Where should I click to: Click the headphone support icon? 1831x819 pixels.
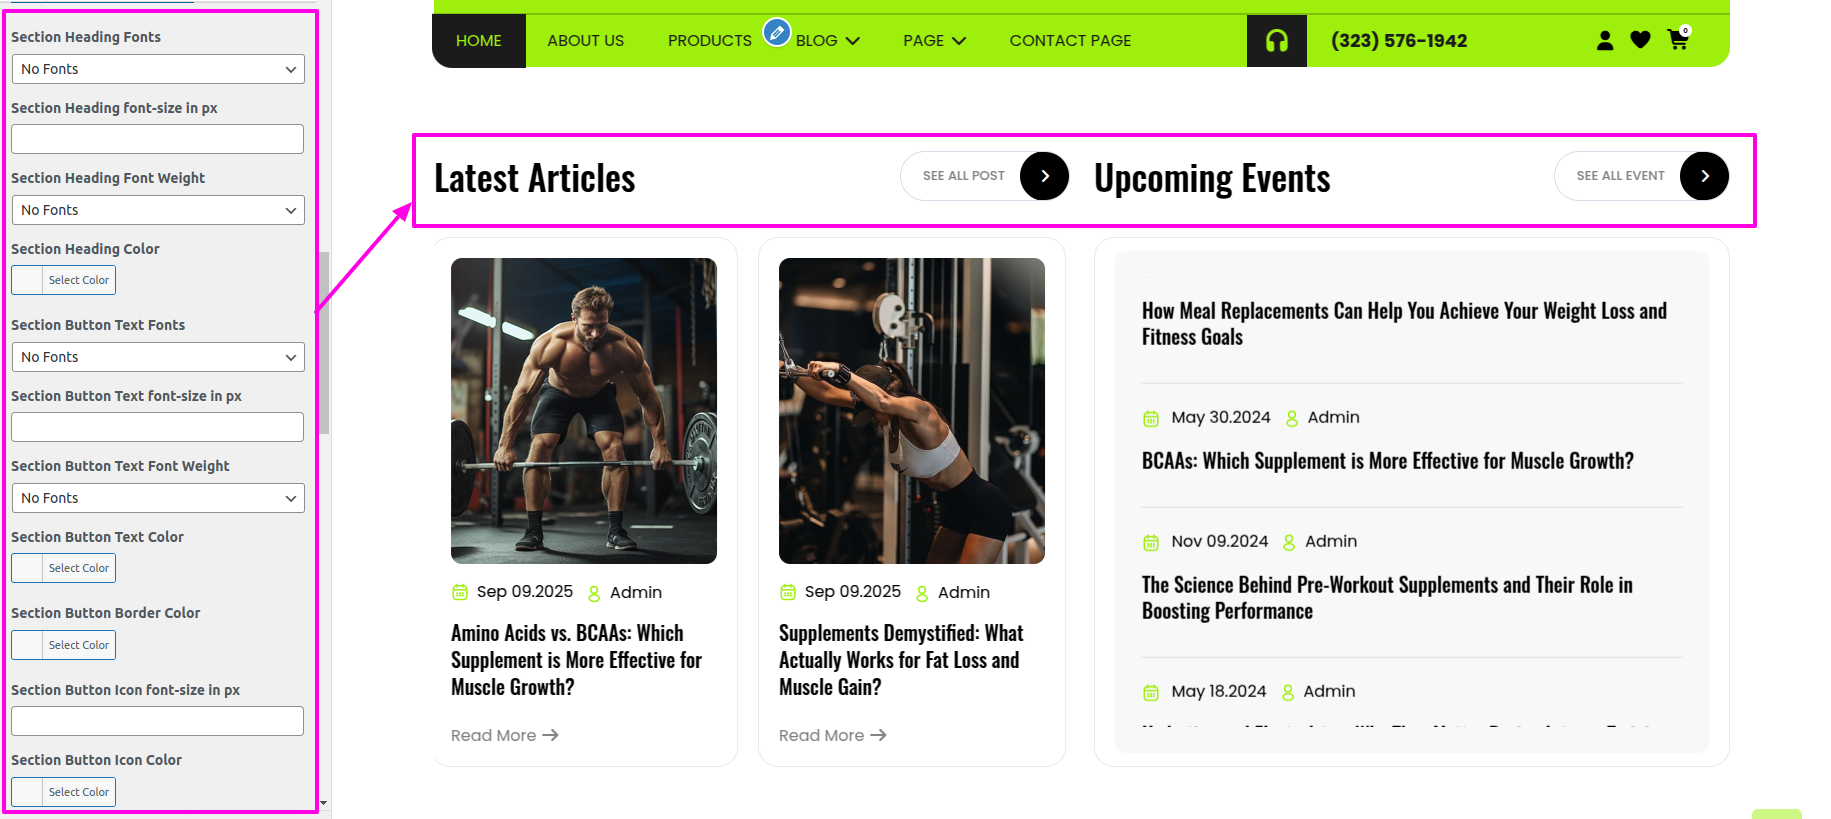click(x=1277, y=41)
